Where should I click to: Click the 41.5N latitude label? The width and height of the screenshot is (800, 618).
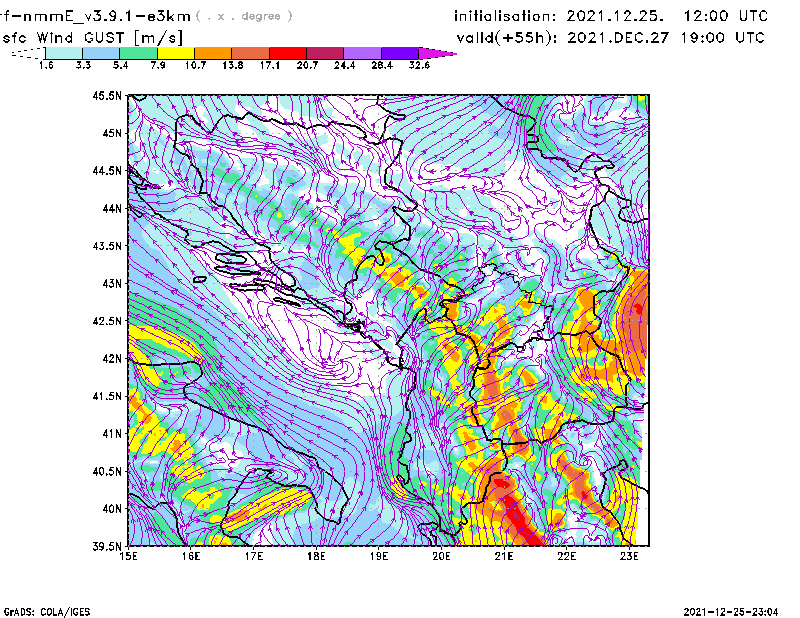tap(107, 396)
